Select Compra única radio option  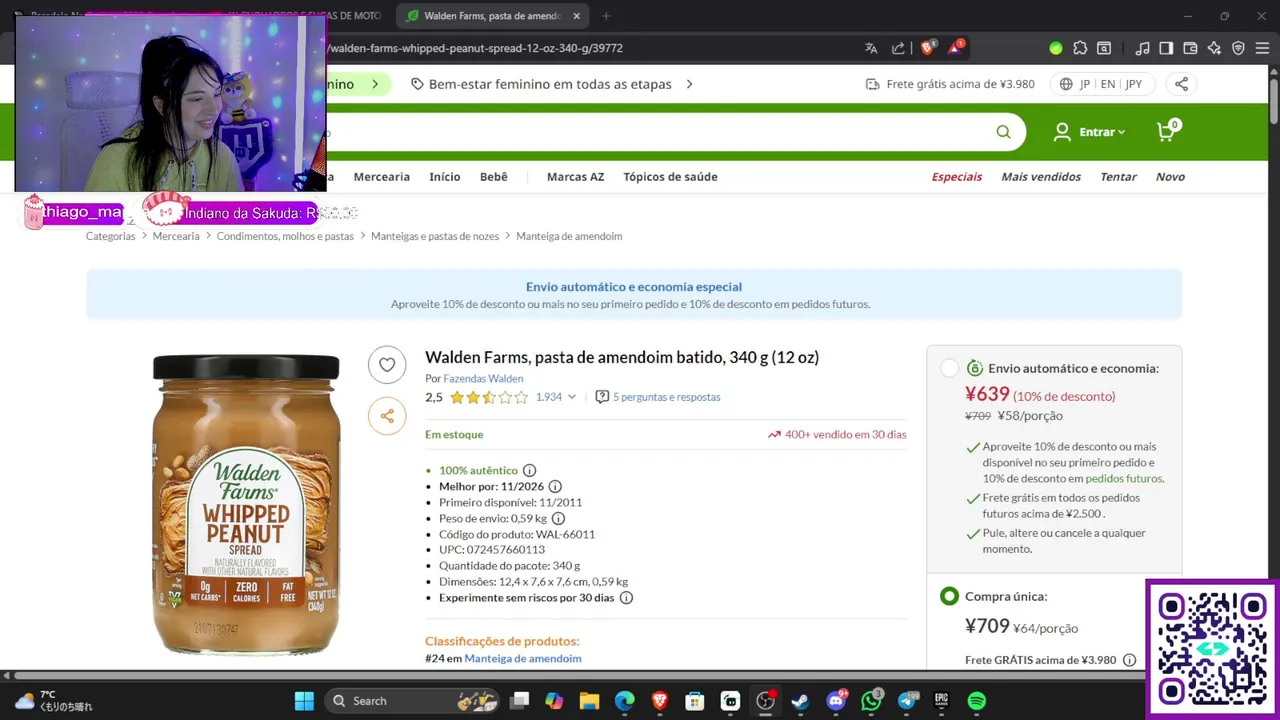949,596
